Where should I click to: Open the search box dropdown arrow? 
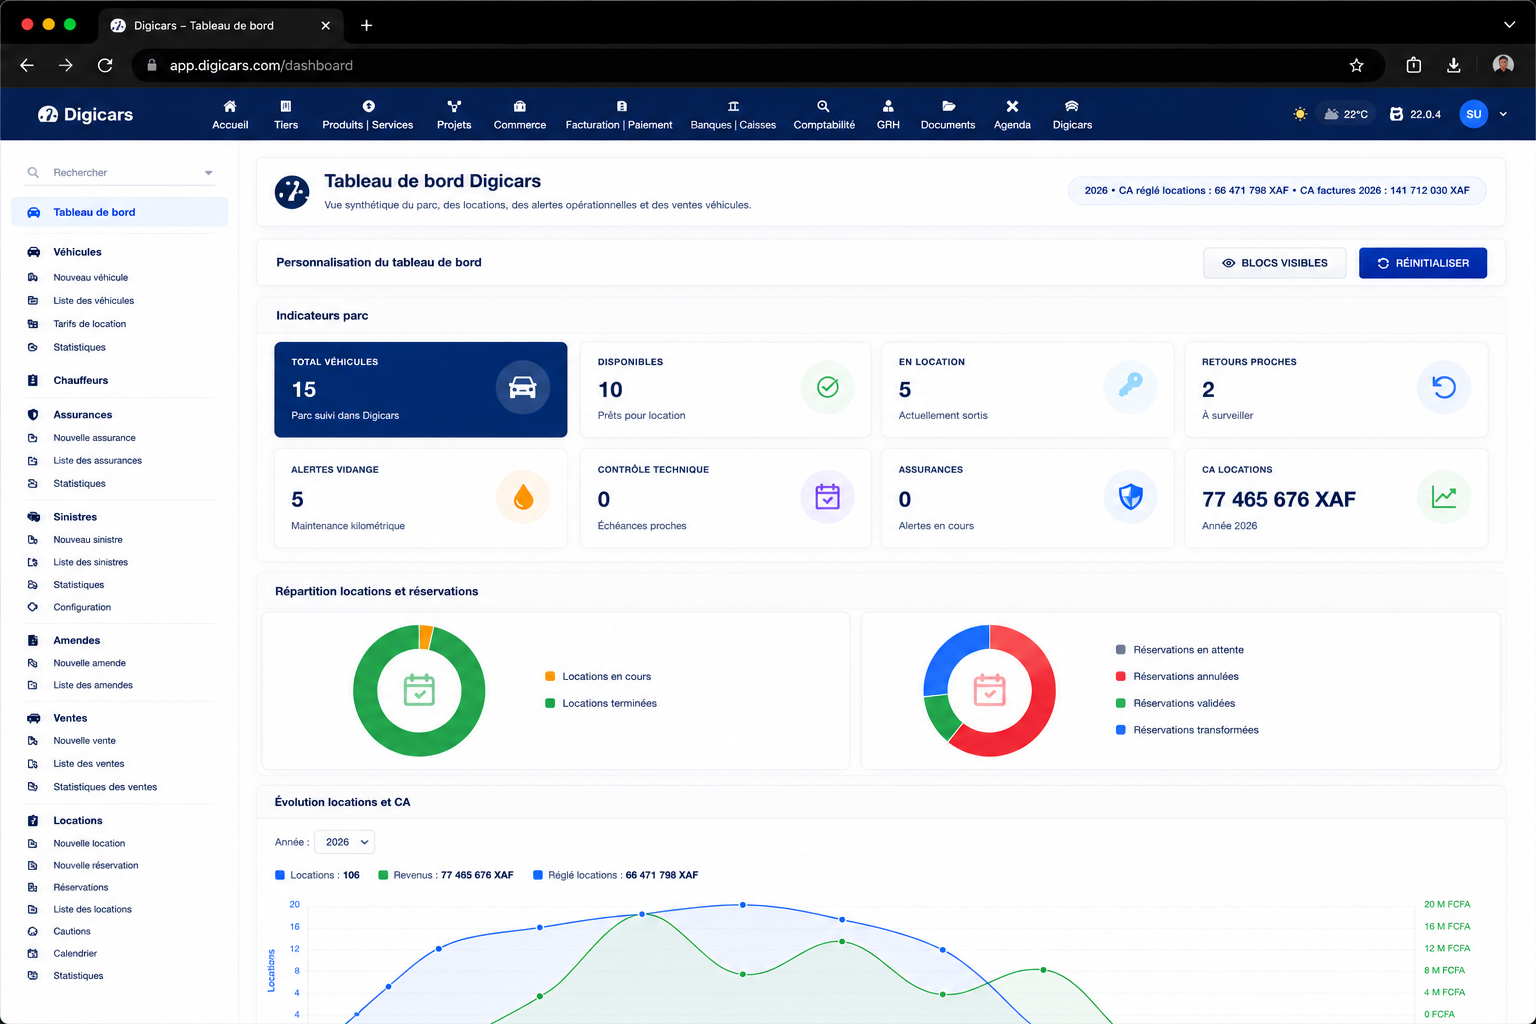coord(208,173)
